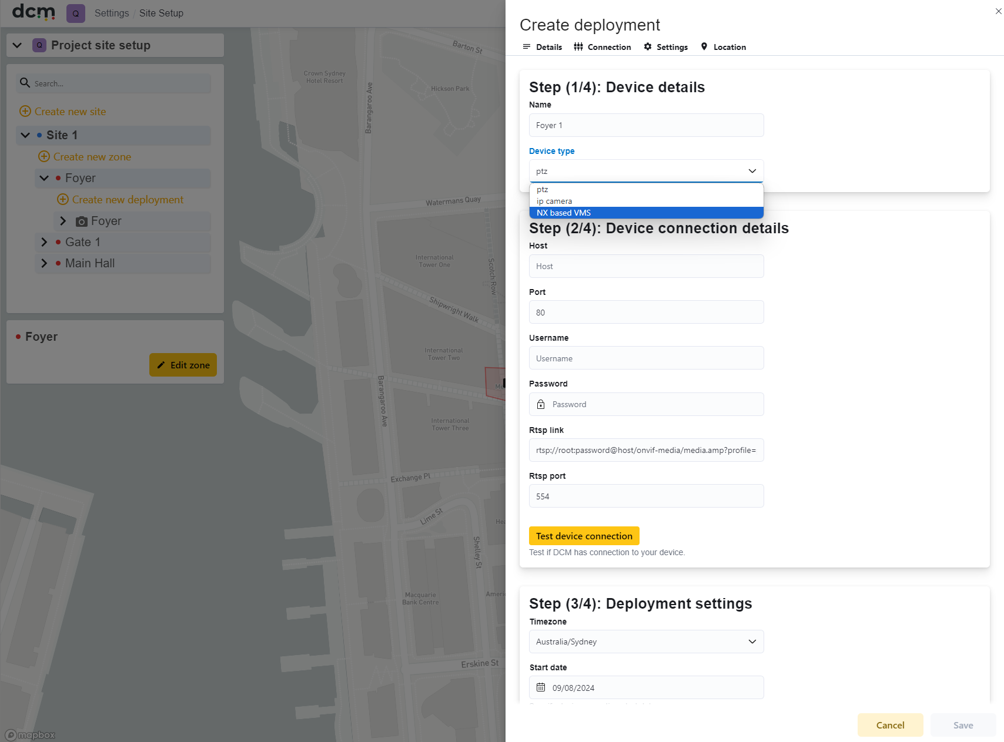The height and width of the screenshot is (742, 1004).
Task: Focus the Start date field
Action: click(x=646, y=688)
